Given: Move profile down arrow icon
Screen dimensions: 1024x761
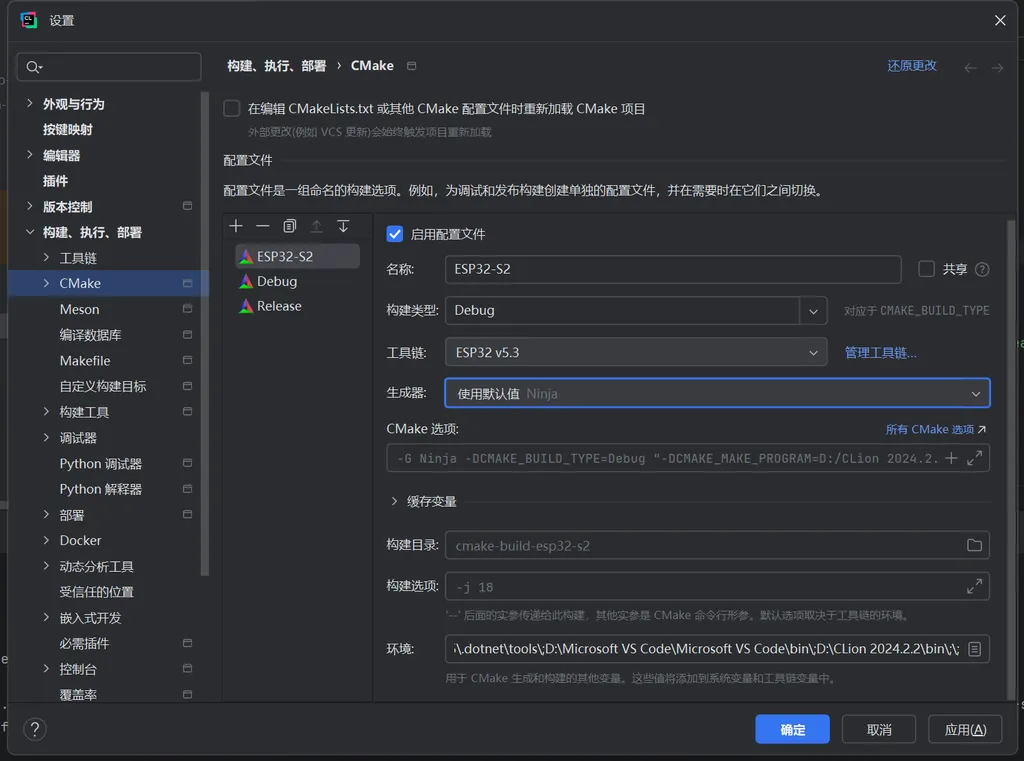Looking at the screenshot, I should tap(343, 226).
